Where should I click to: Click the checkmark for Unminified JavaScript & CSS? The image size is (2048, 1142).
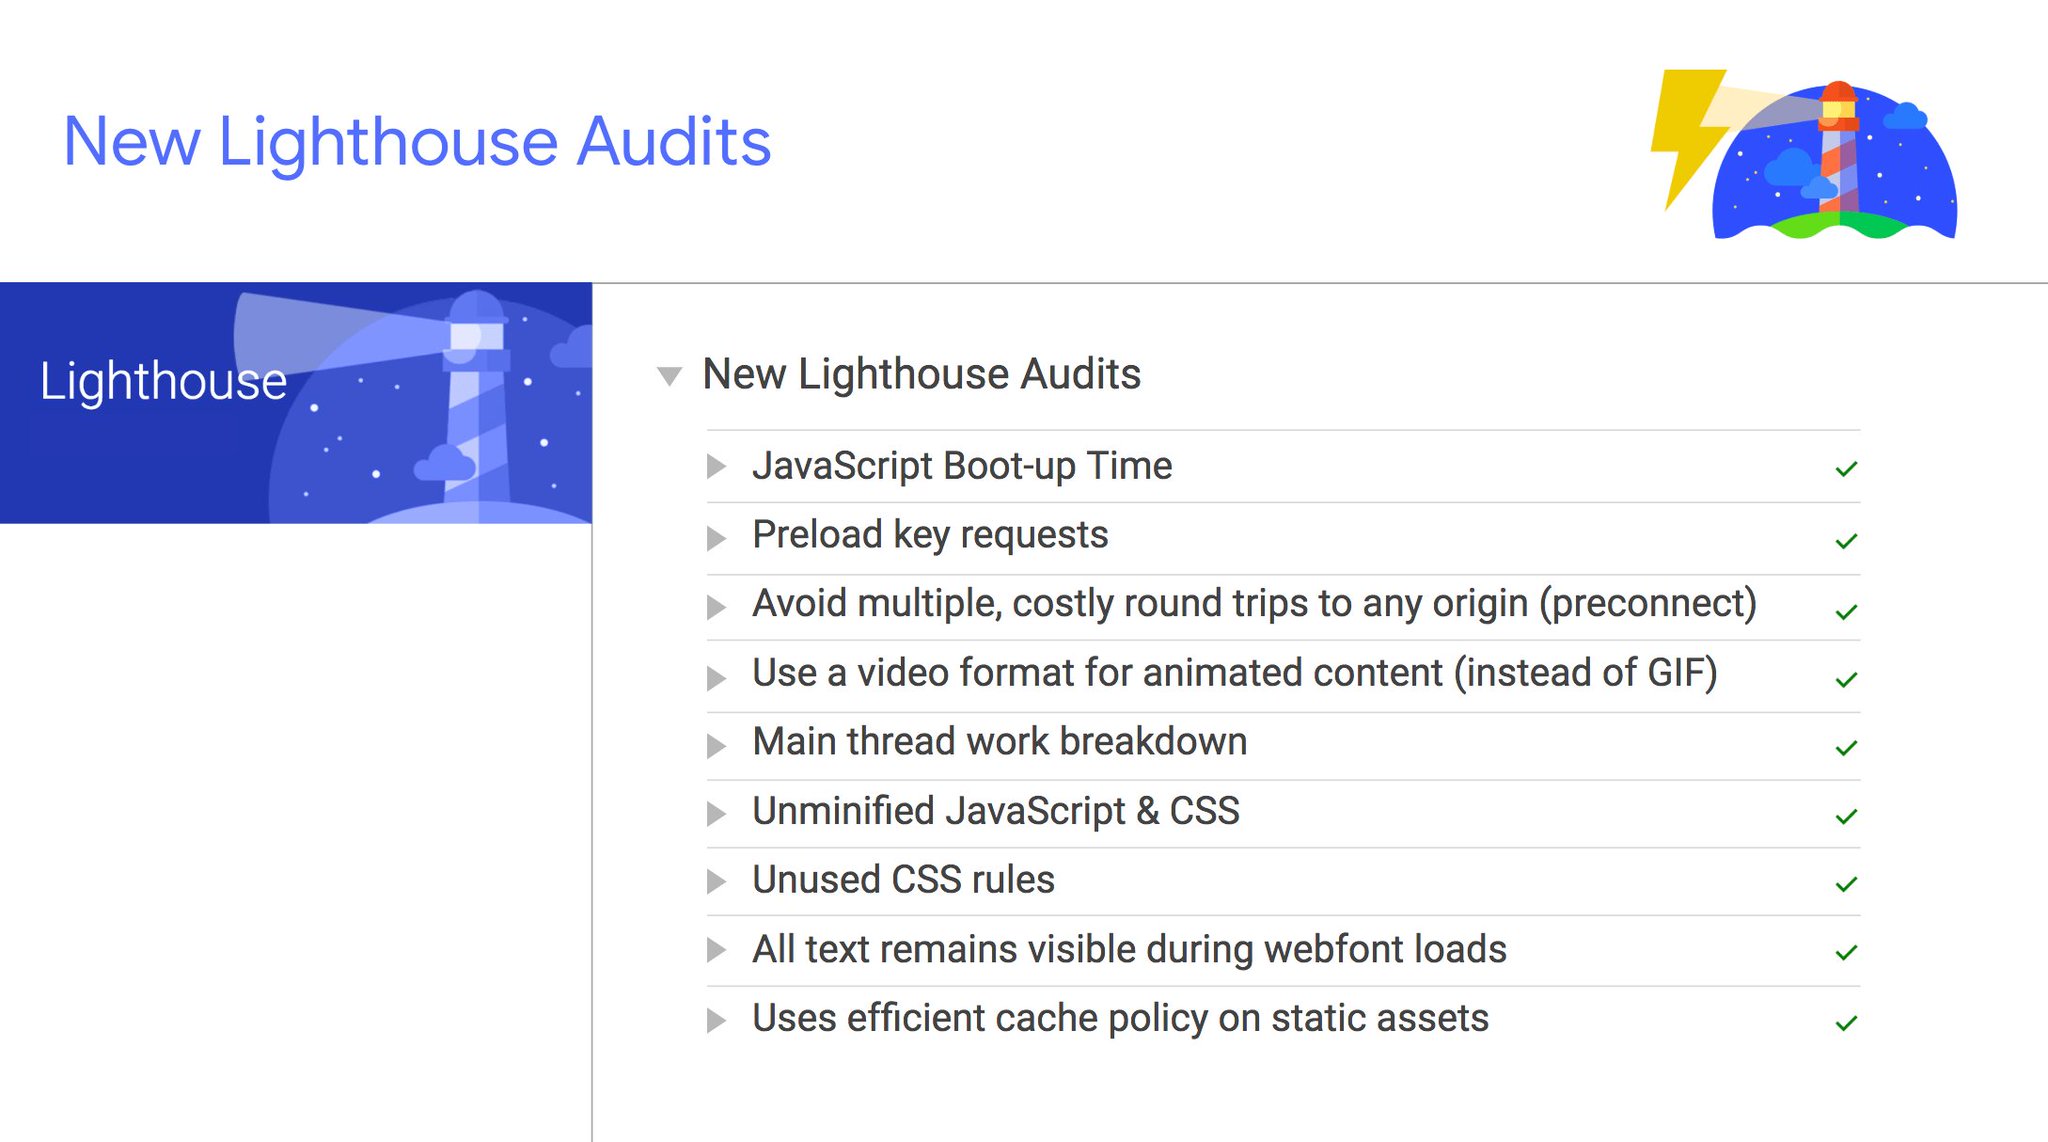(1846, 816)
